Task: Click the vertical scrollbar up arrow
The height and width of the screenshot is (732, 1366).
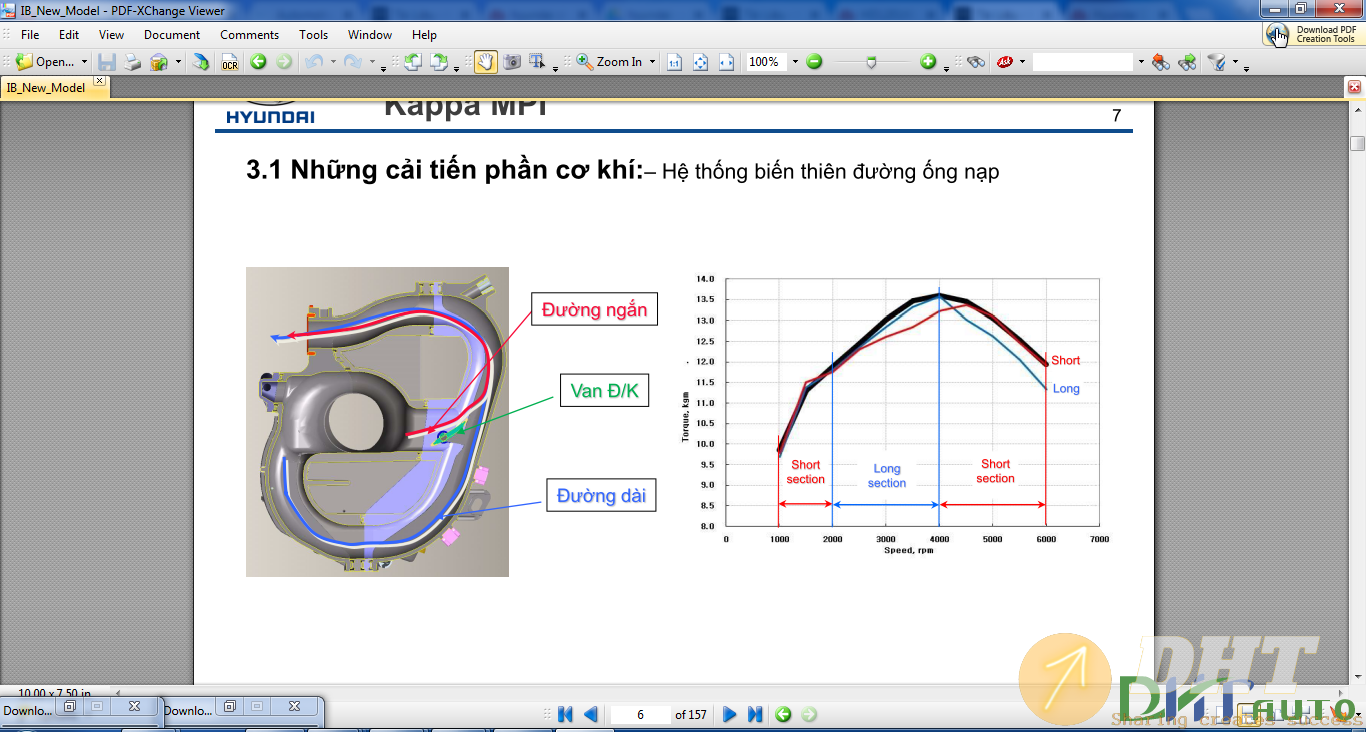Action: (1357, 111)
